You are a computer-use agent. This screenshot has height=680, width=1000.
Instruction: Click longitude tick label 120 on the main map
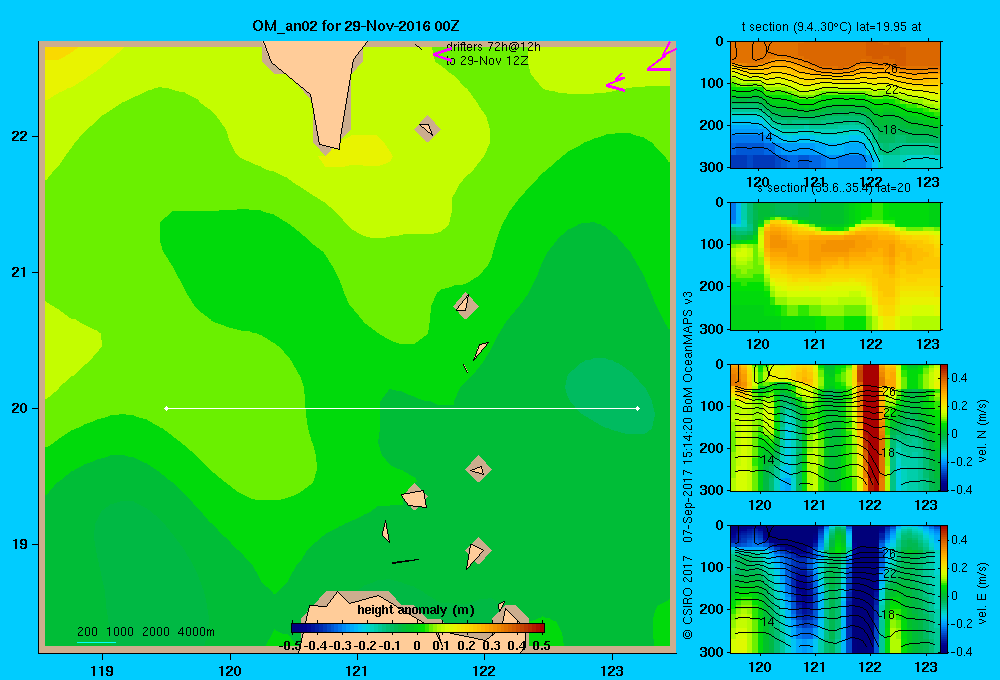coord(230,670)
